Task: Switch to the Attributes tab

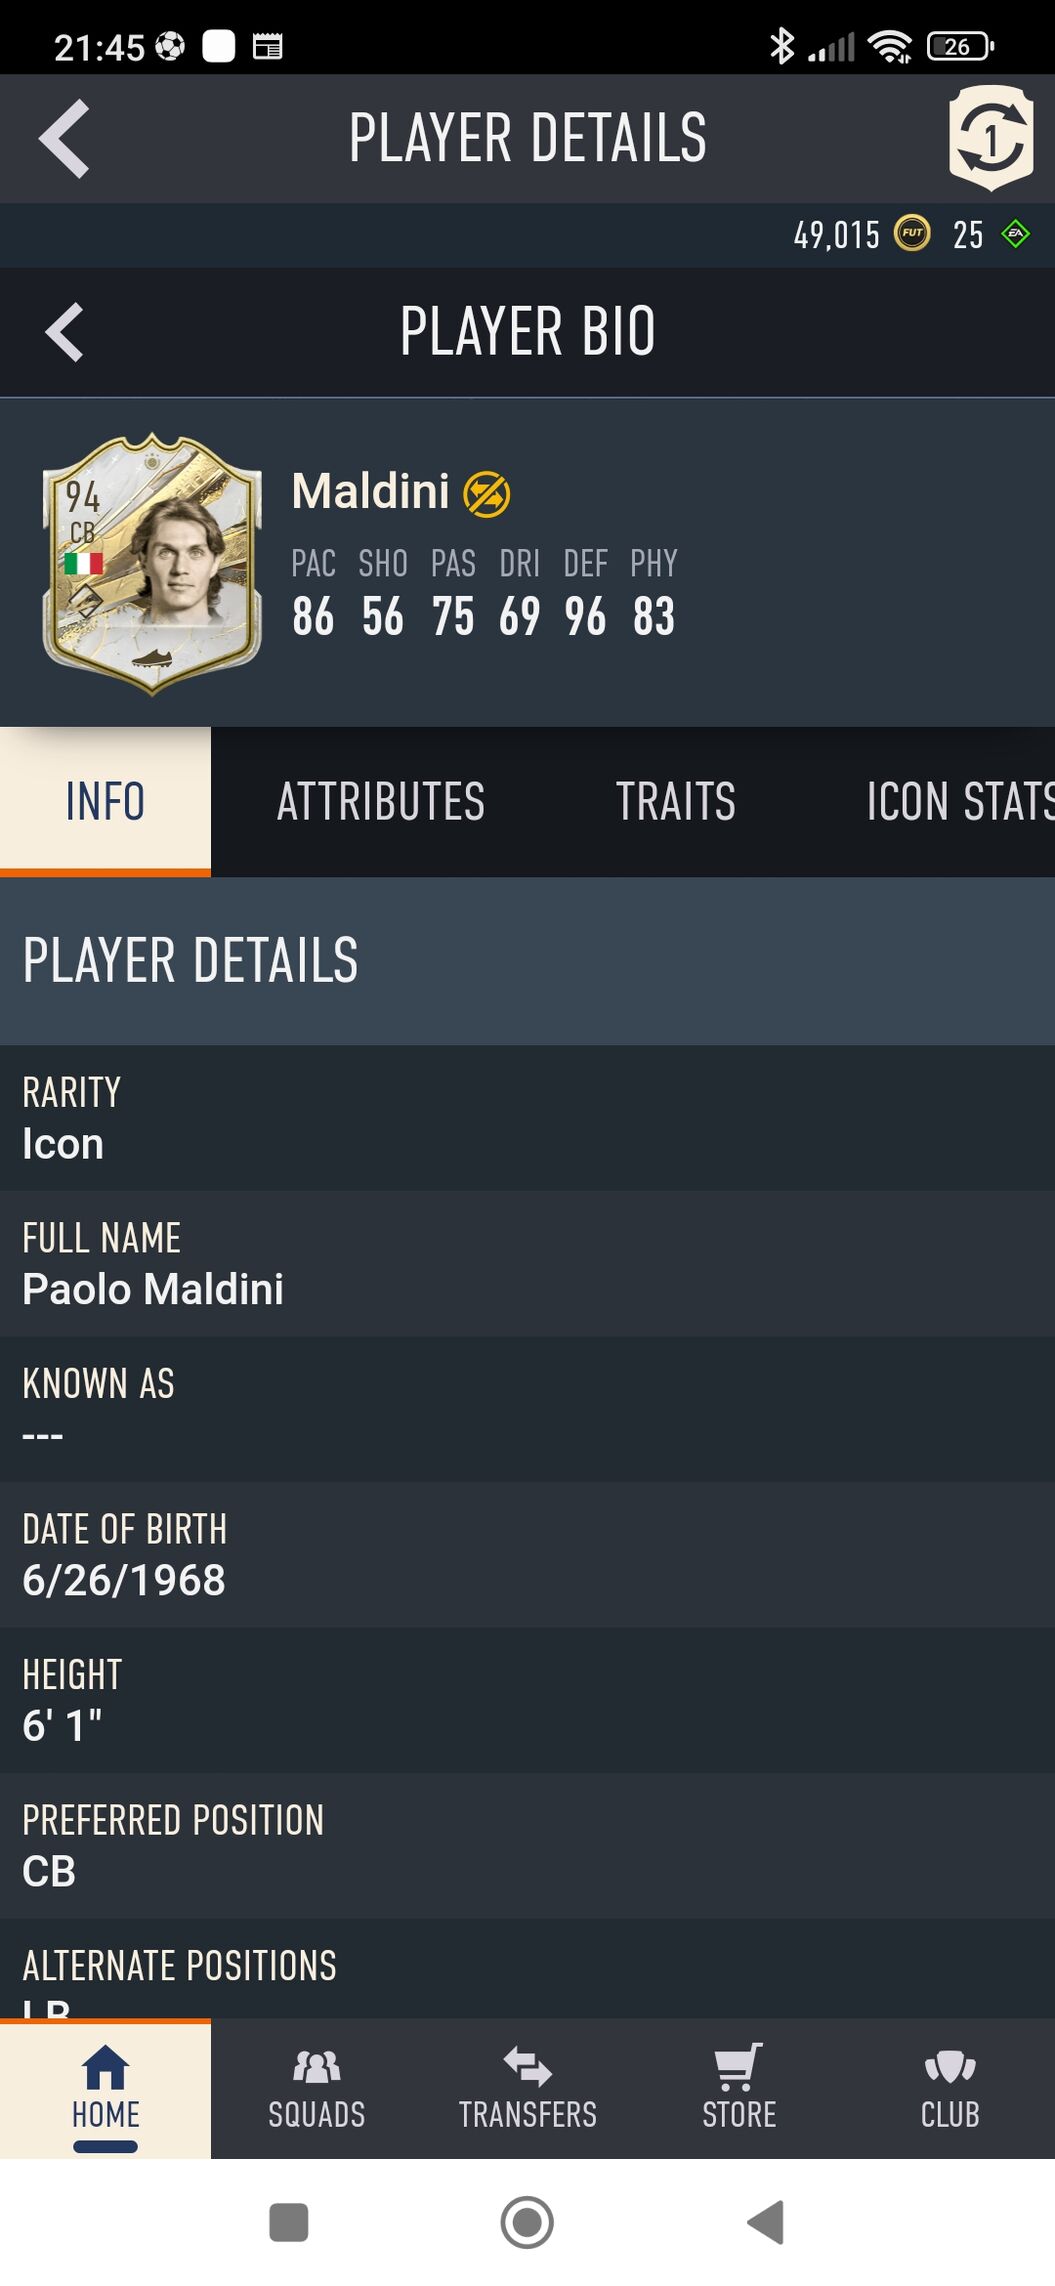Action: 381,802
